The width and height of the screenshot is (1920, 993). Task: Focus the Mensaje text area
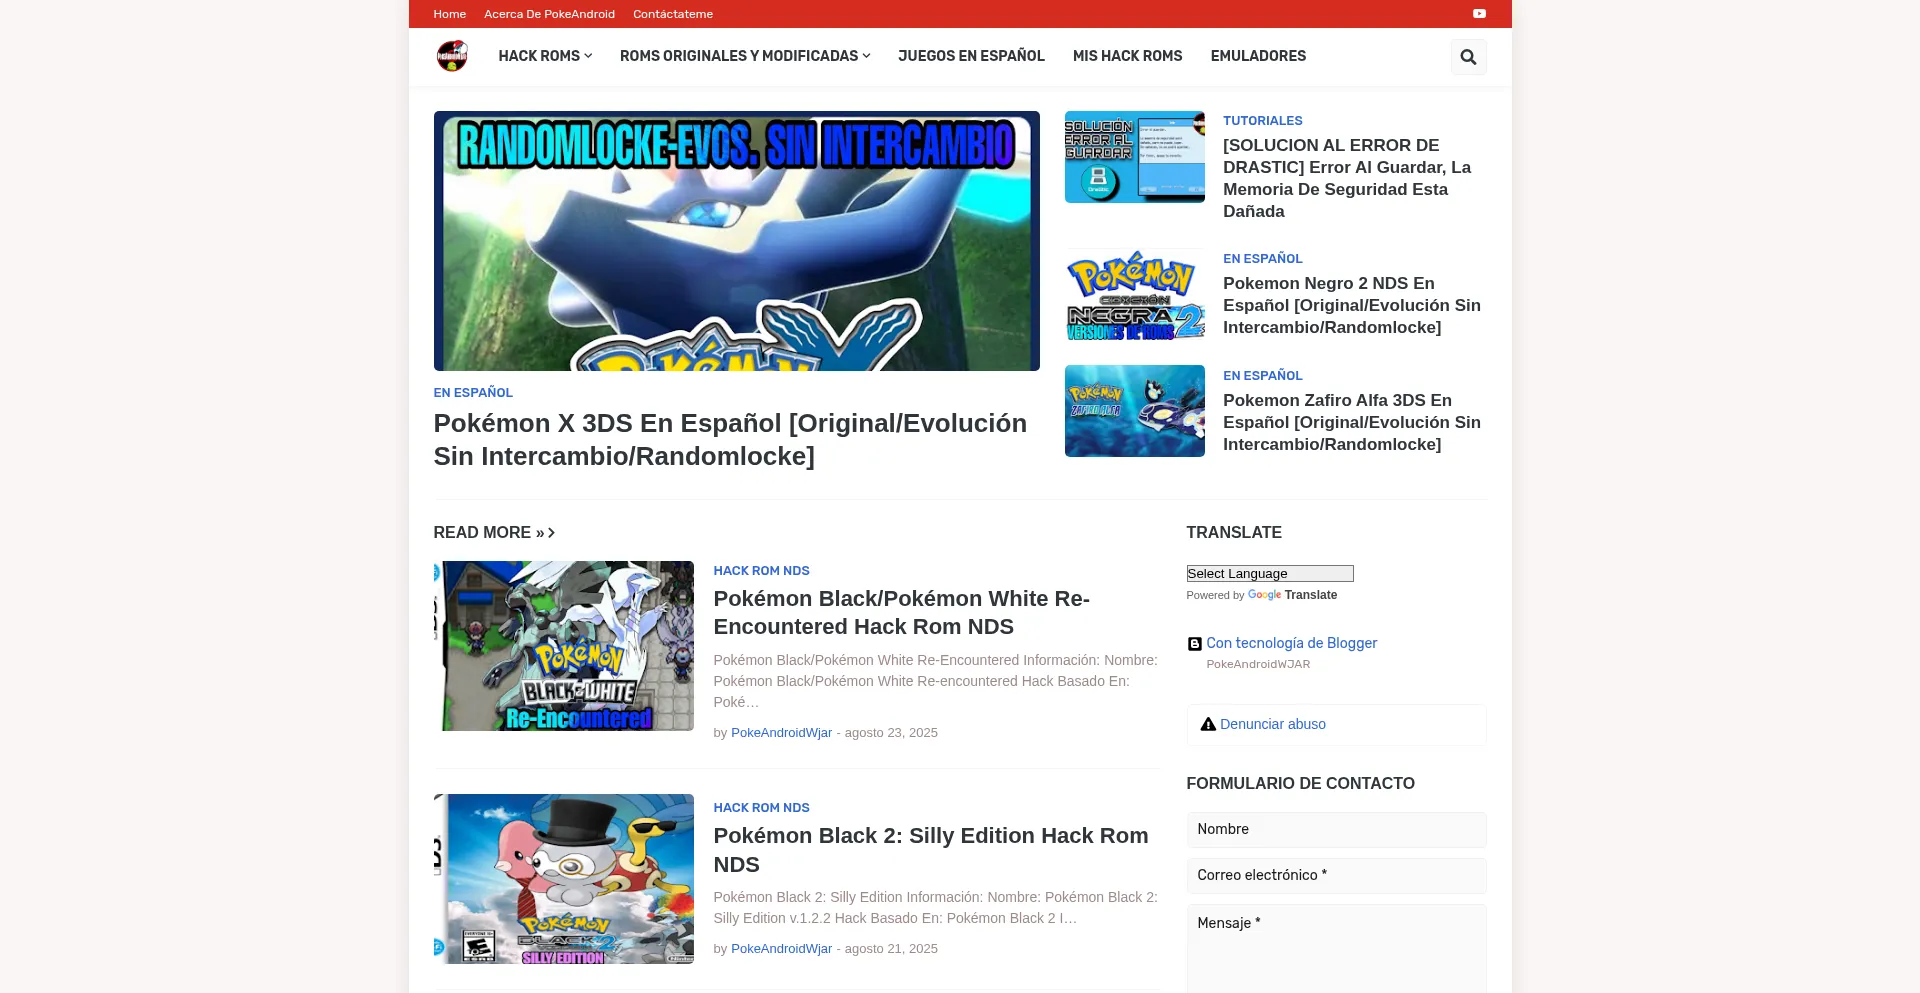(1336, 948)
